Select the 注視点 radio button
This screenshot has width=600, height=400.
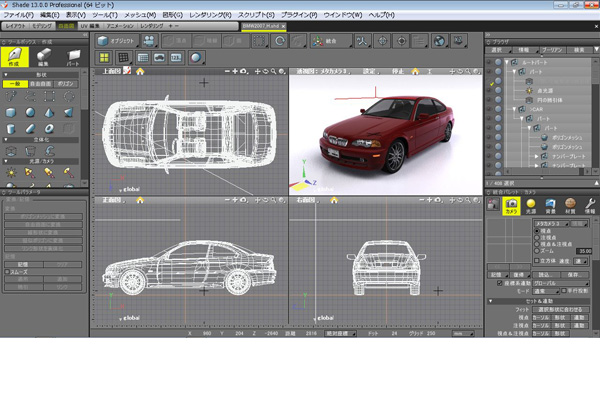pyautogui.click(x=537, y=237)
